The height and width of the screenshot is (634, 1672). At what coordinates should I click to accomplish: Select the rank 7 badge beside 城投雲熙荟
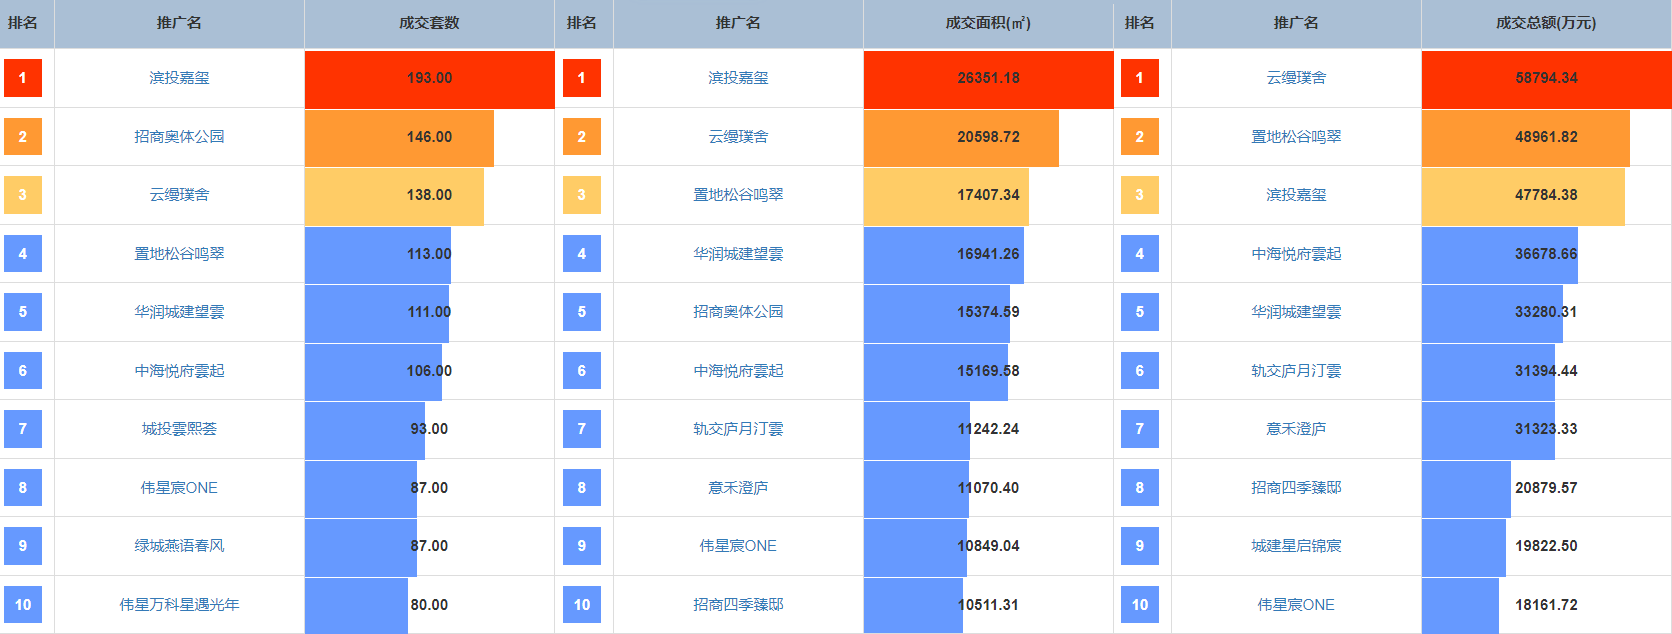tap(23, 429)
